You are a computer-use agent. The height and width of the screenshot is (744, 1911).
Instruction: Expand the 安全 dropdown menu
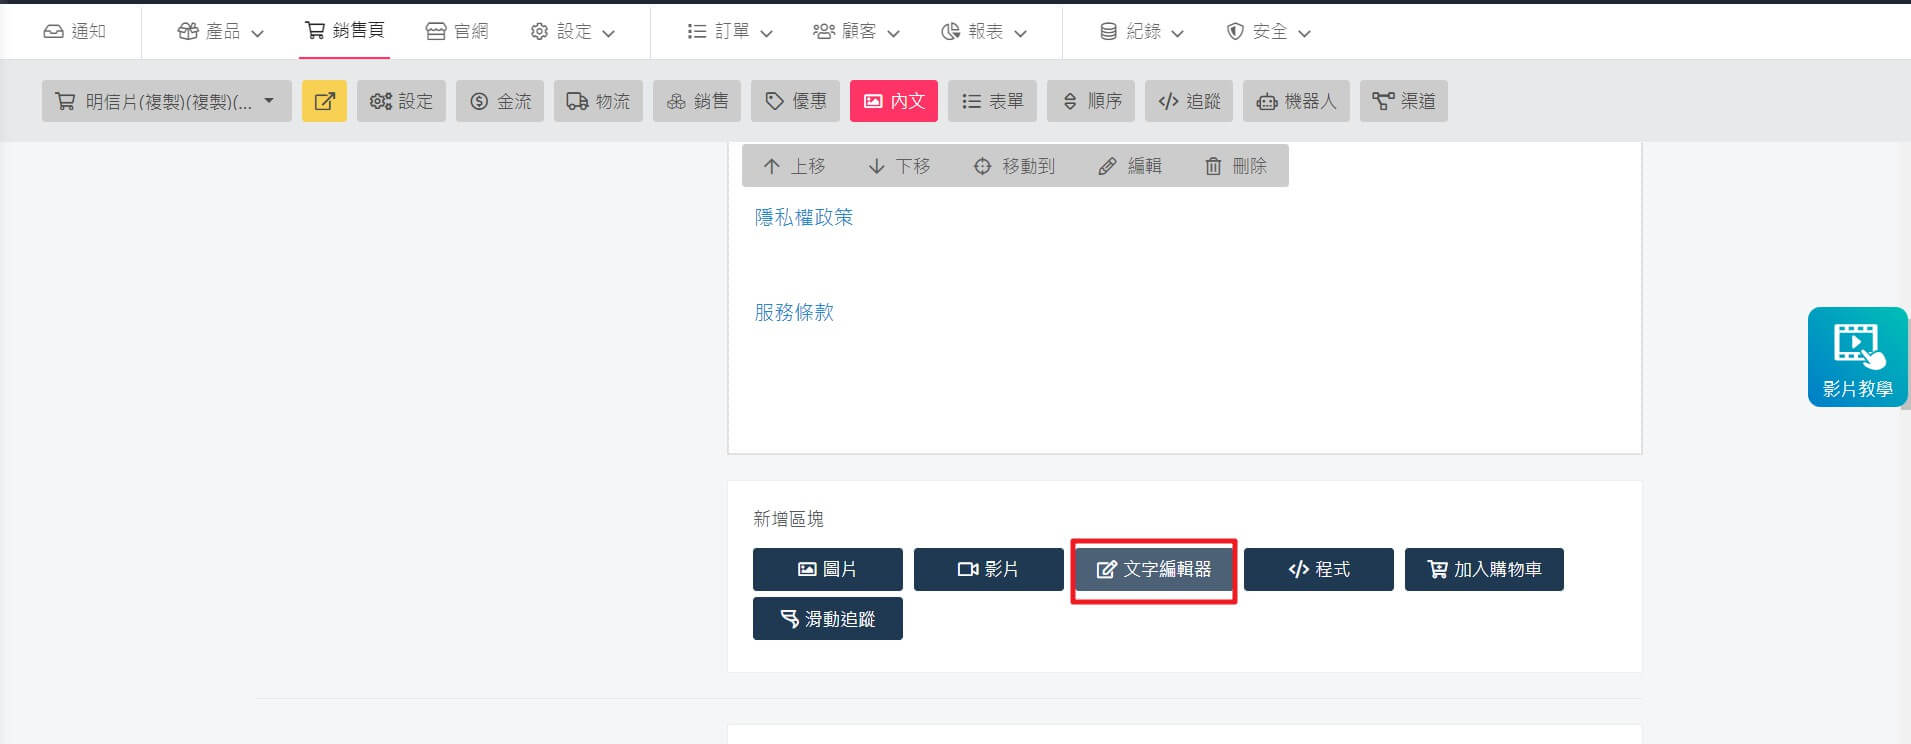pos(1268,32)
